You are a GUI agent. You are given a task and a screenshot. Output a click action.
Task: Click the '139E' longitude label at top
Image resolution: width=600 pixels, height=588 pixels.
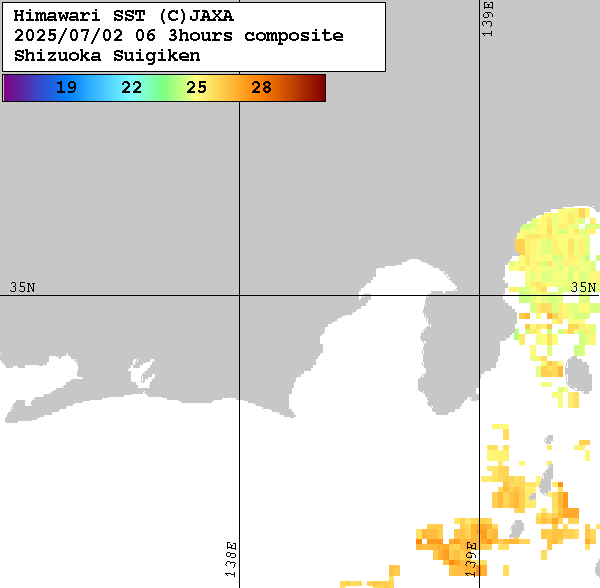(x=488, y=19)
